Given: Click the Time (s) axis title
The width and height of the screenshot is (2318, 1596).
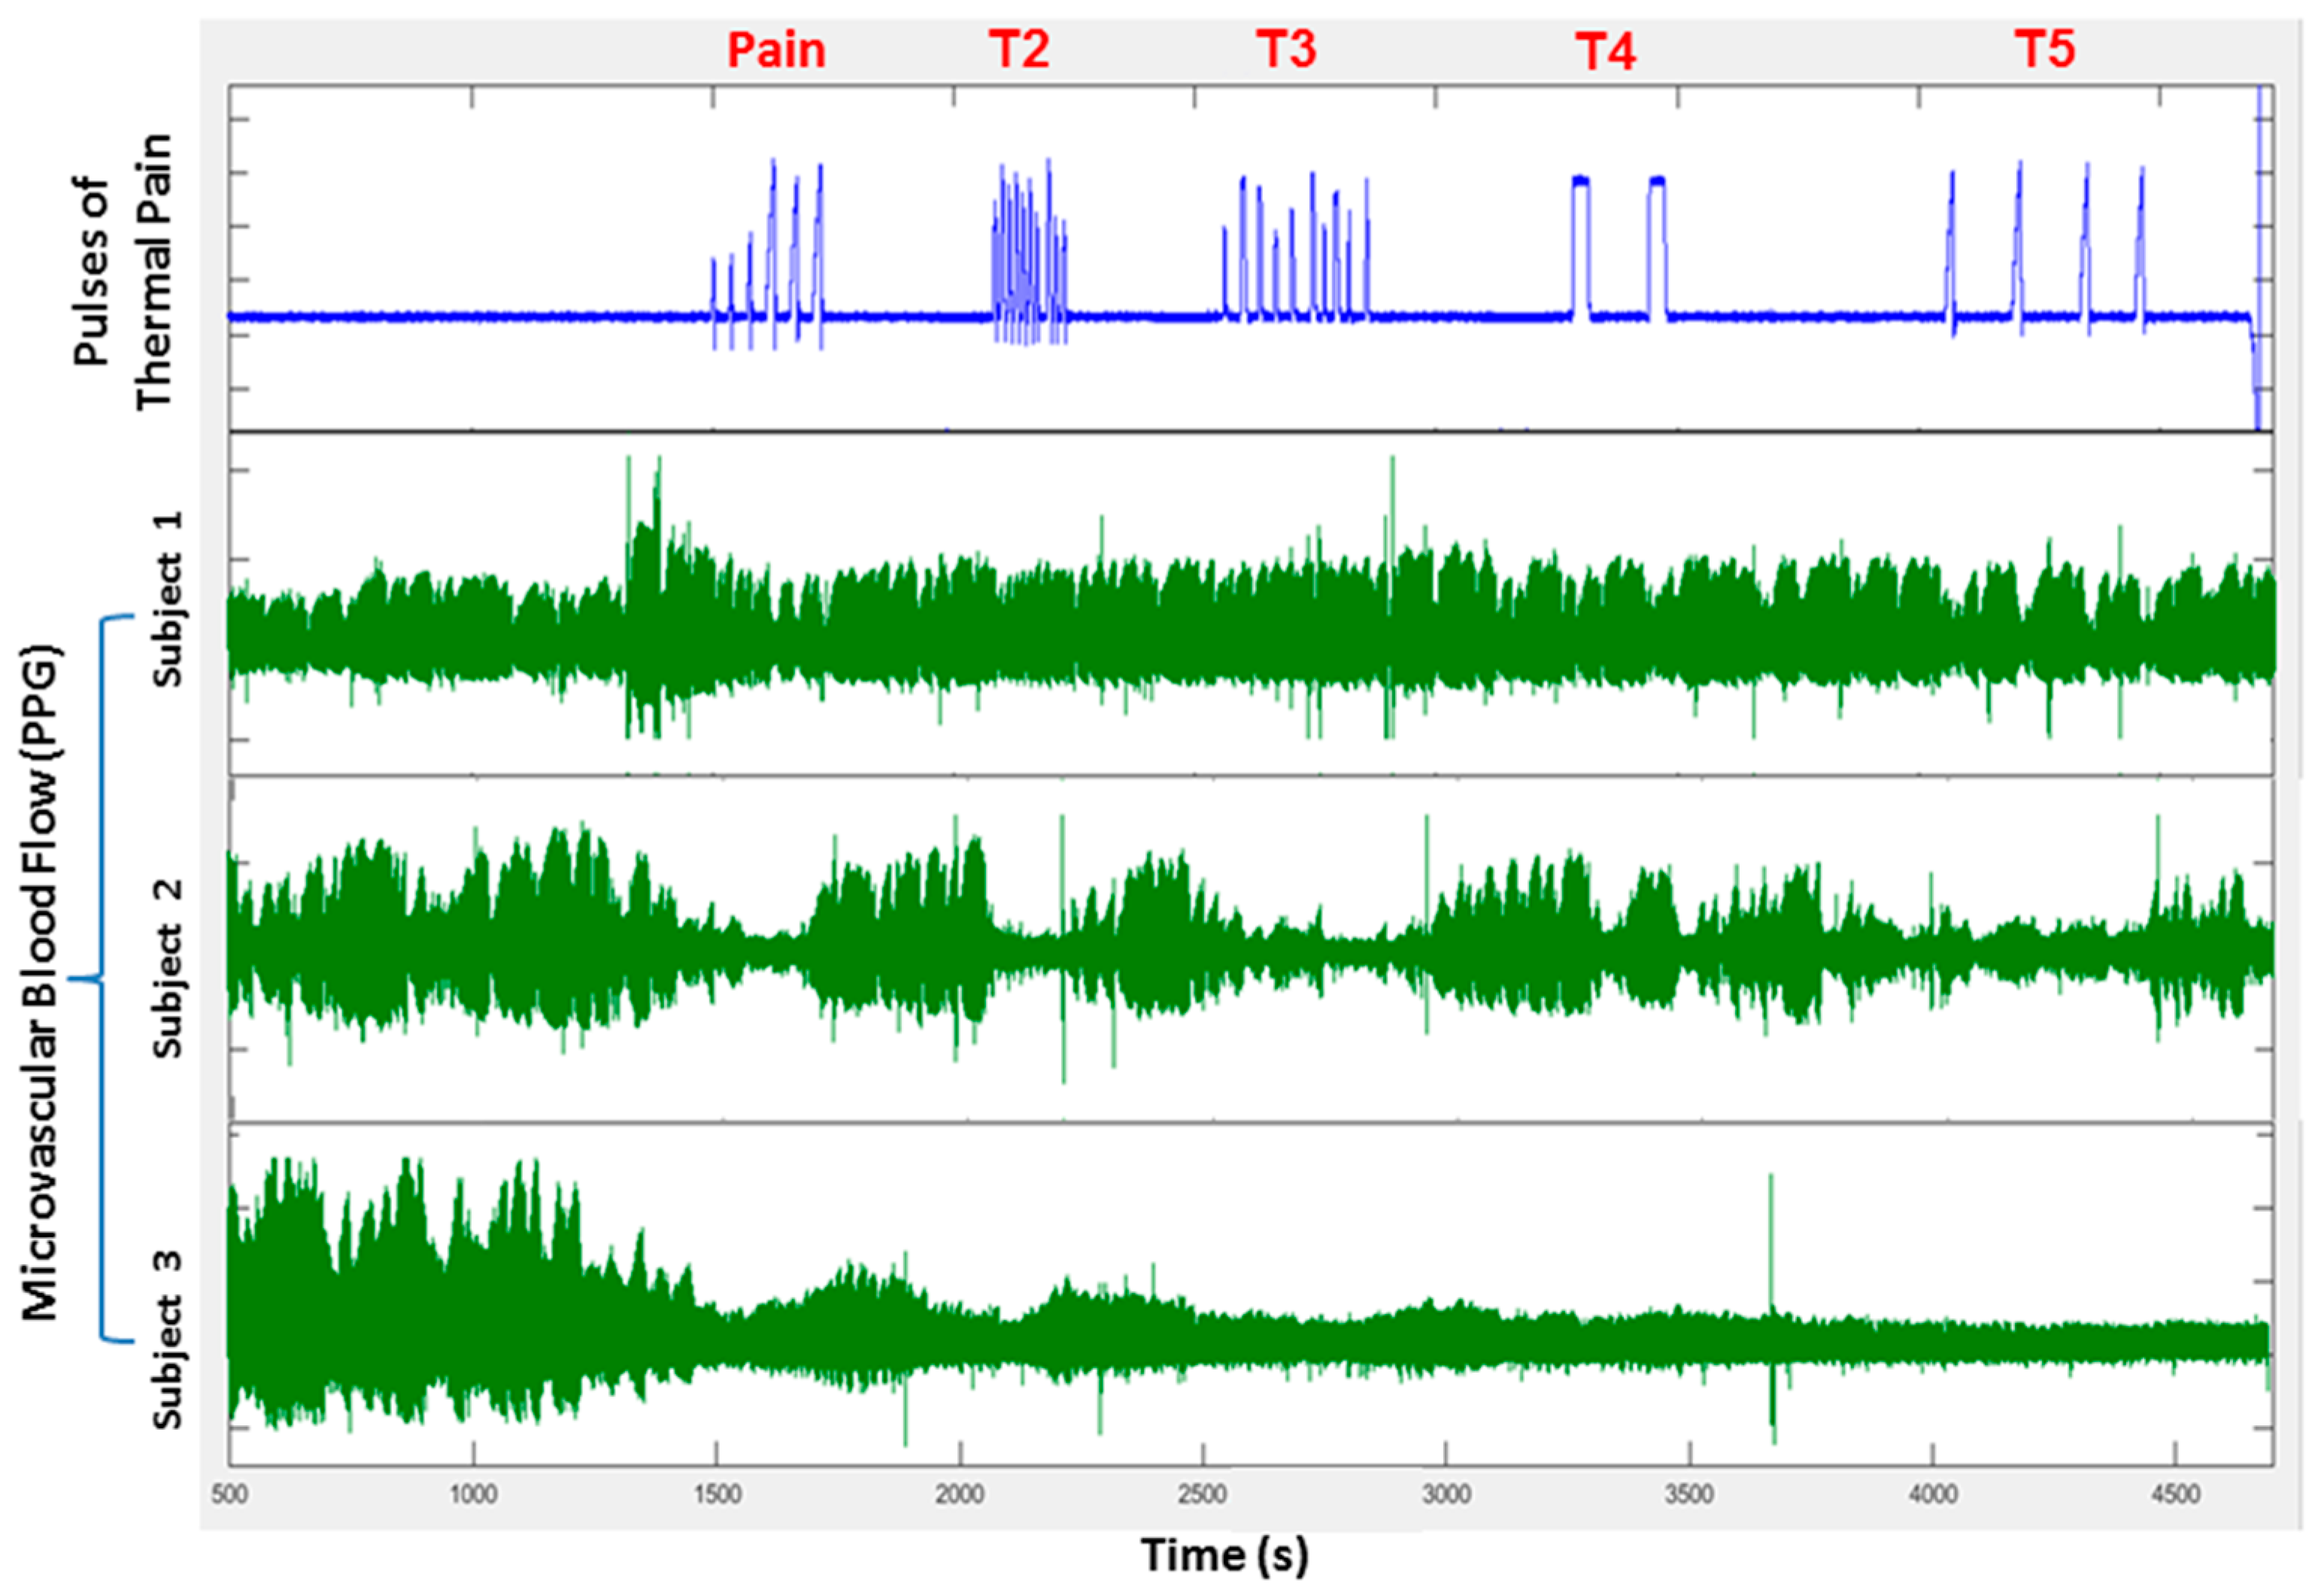Looking at the screenshot, I should coord(1225,1556).
